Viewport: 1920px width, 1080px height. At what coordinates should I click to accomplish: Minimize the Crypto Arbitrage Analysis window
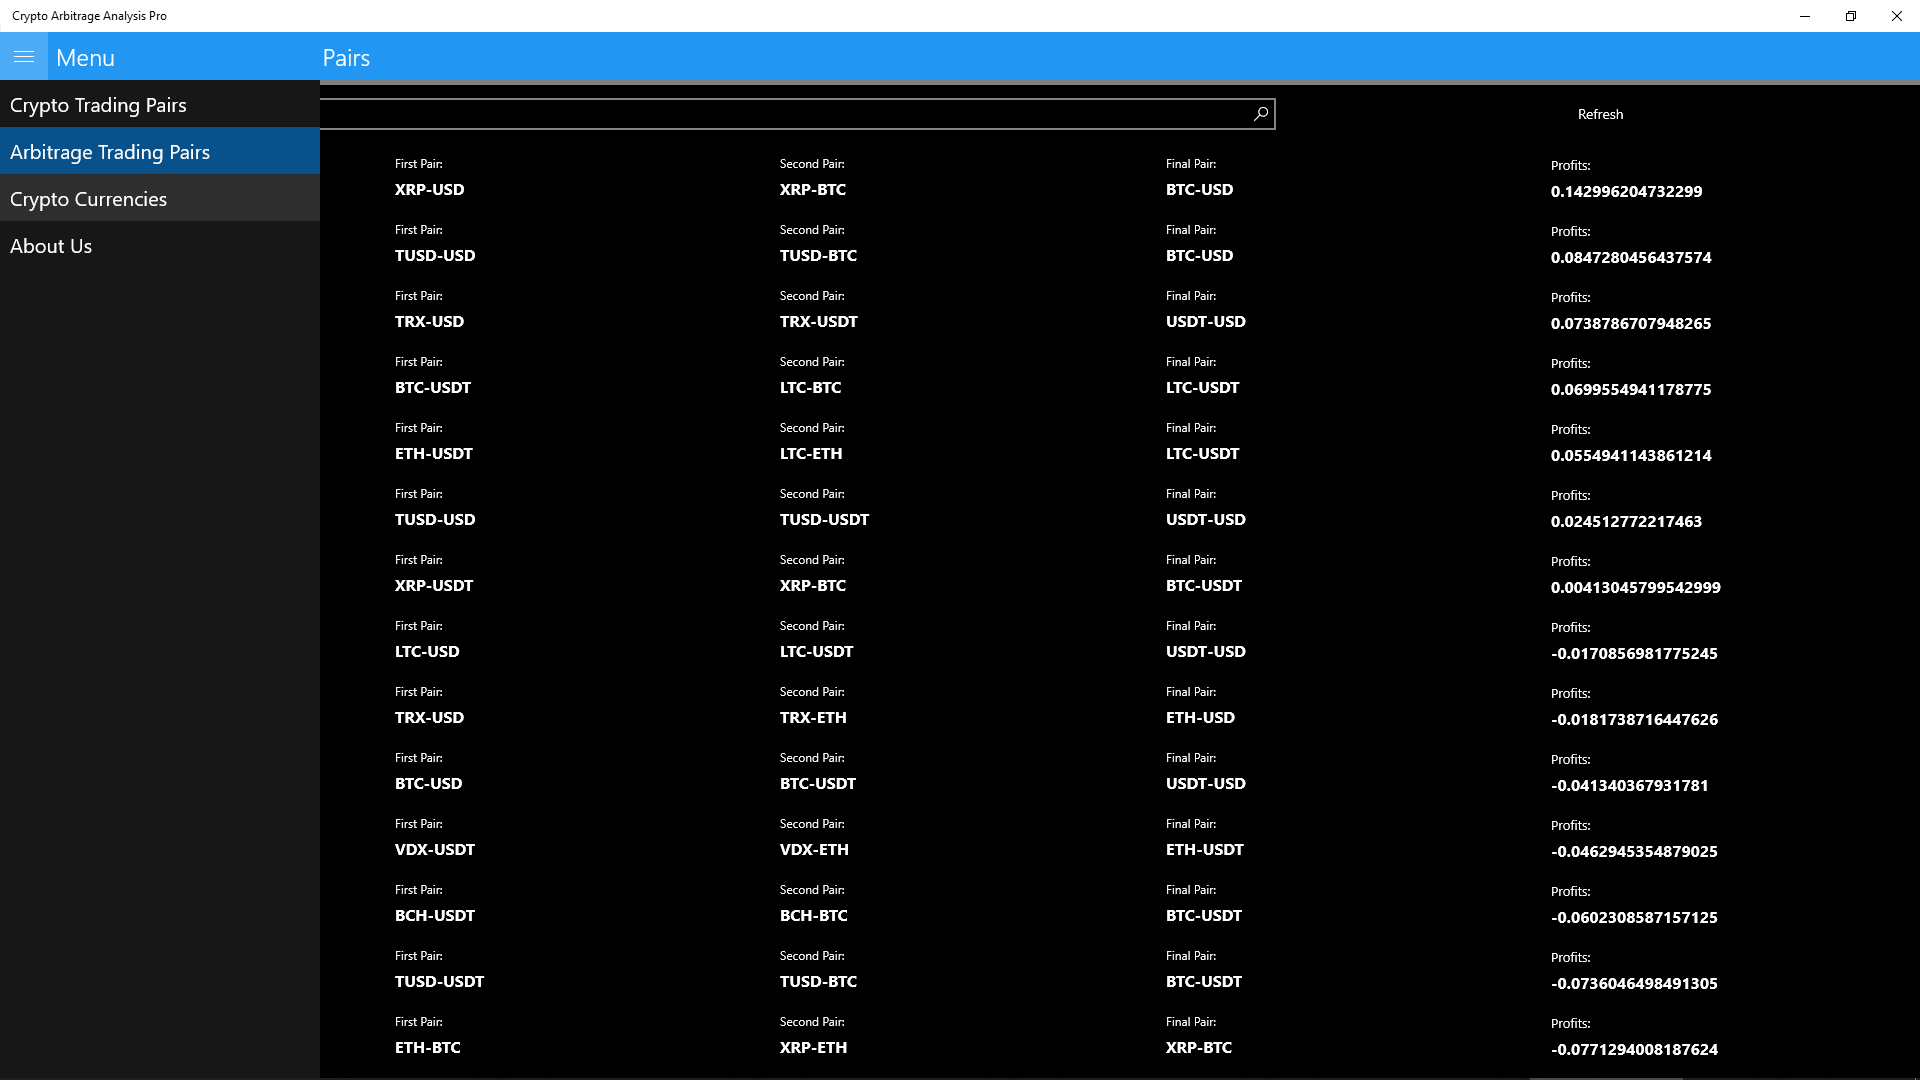tap(1804, 16)
